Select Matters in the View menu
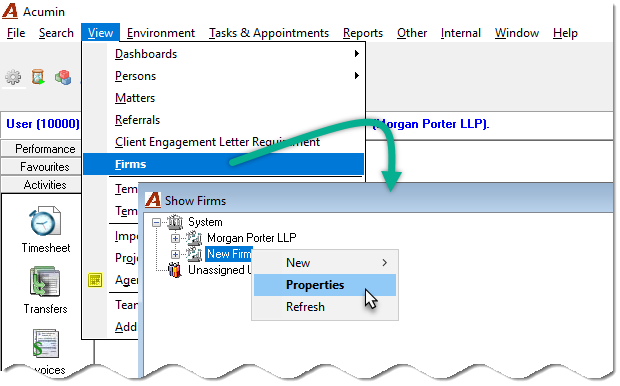 (223, 98)
